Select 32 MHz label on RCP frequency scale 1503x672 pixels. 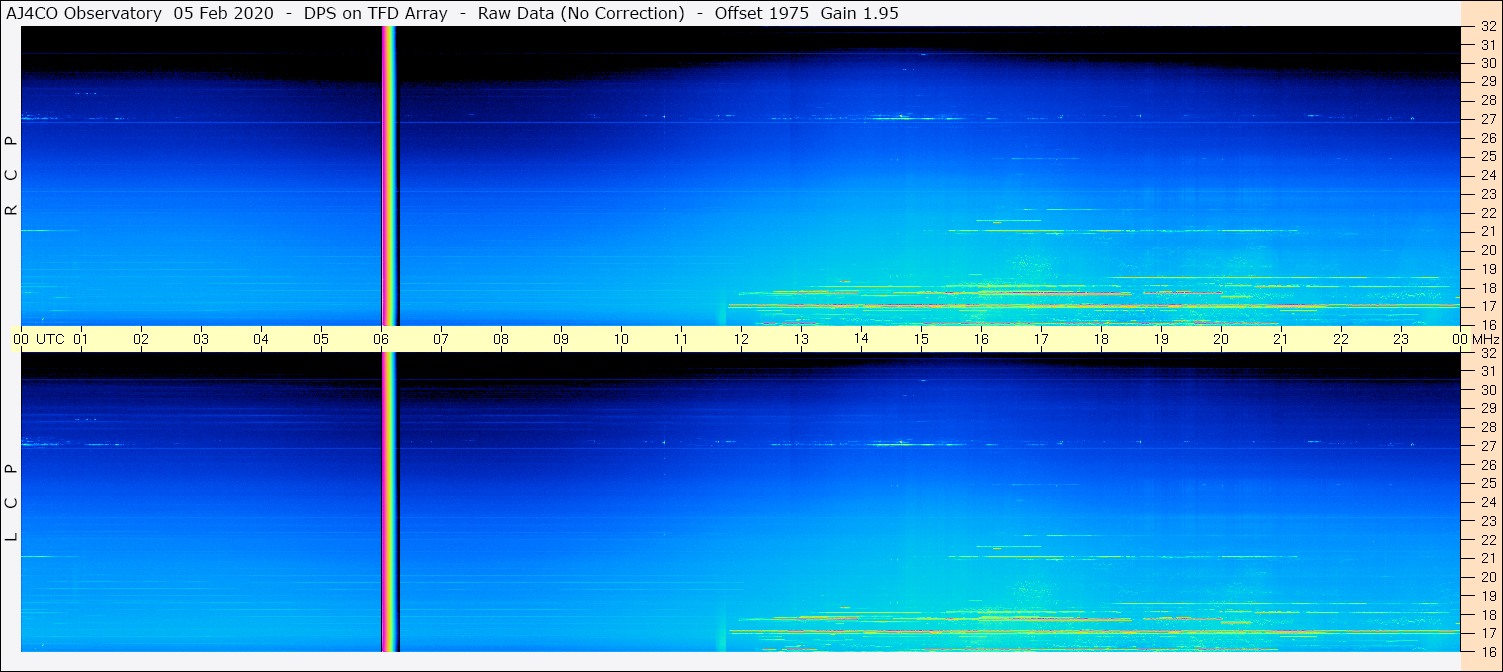(x=1486, y=27)
